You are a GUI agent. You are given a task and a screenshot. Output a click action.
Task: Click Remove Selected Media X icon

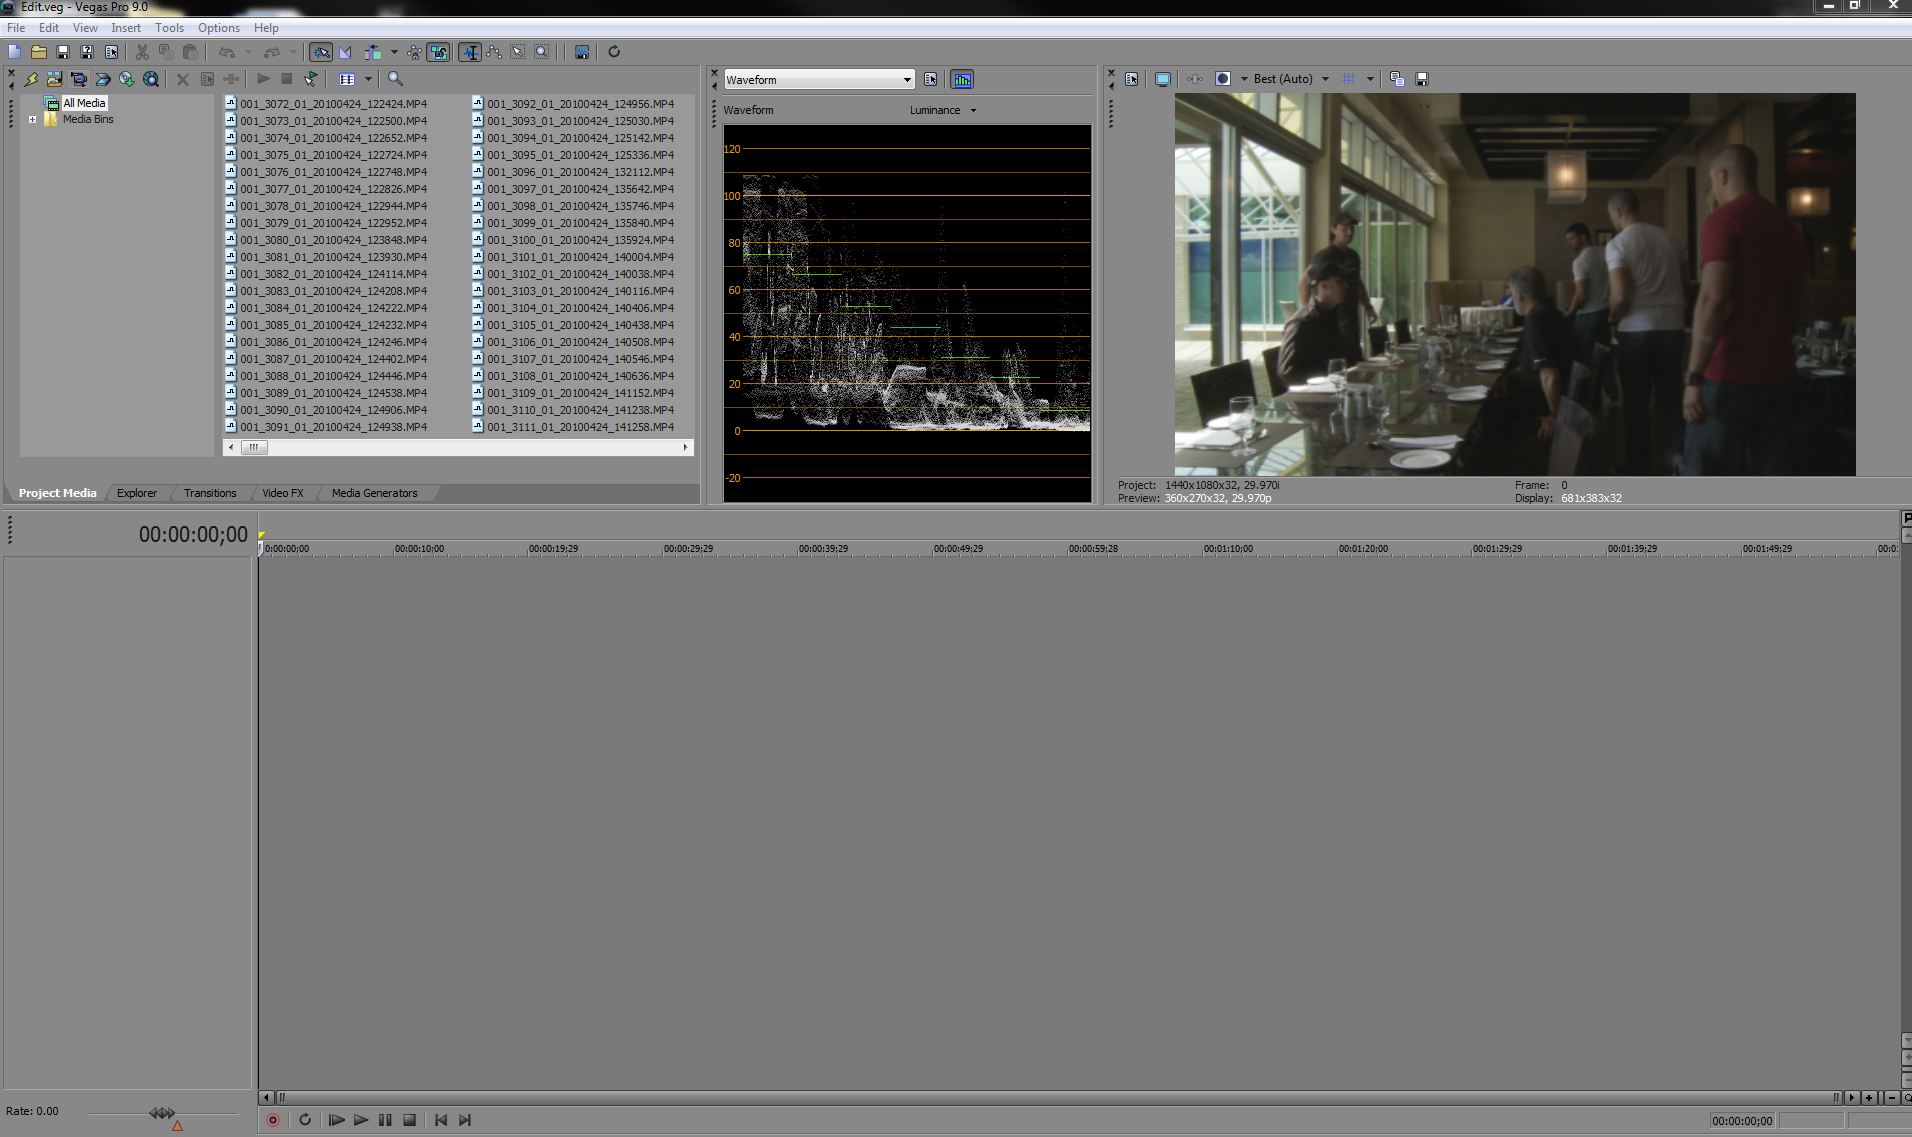pyautogui.click(x=182, y=79)
